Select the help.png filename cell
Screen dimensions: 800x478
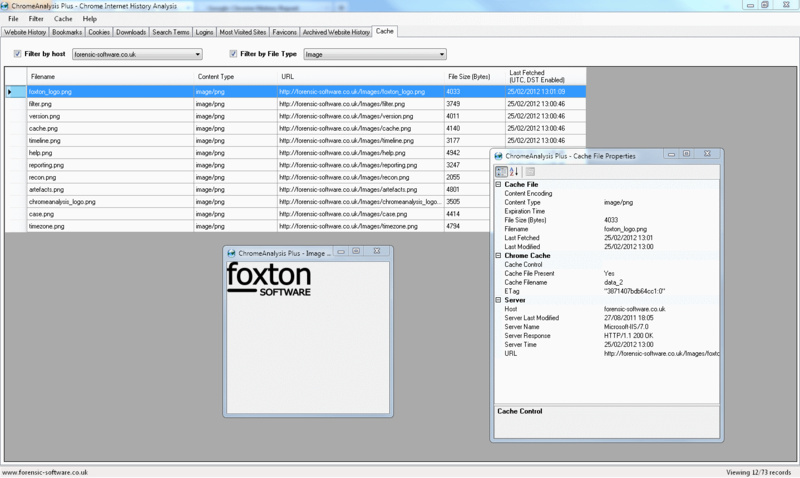pos(110,153)
